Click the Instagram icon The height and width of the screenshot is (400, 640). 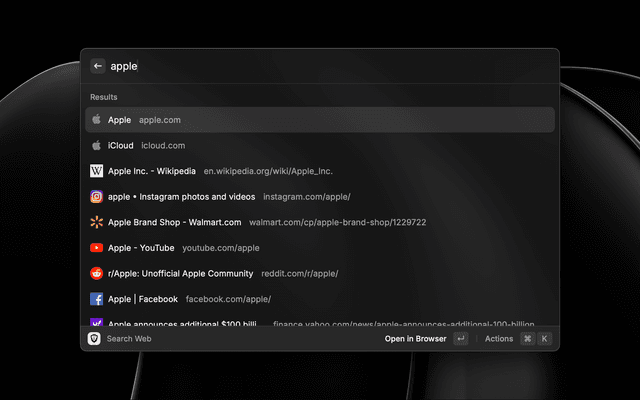pos(97,197)
